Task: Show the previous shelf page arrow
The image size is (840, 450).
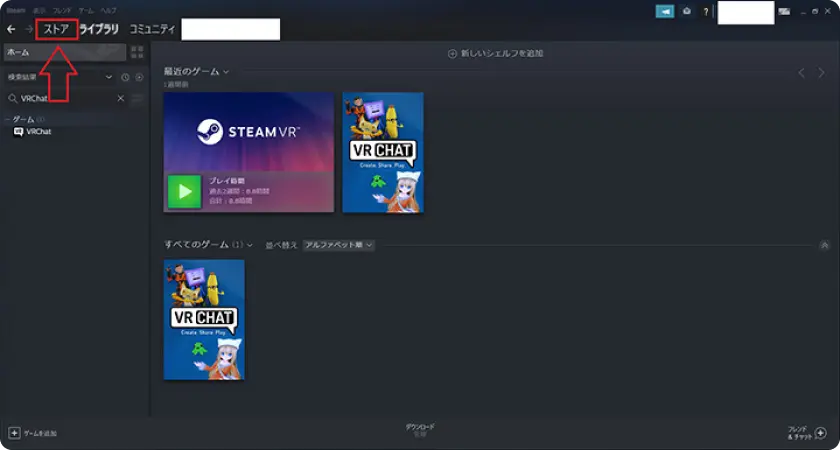Action: pos(801,73)
